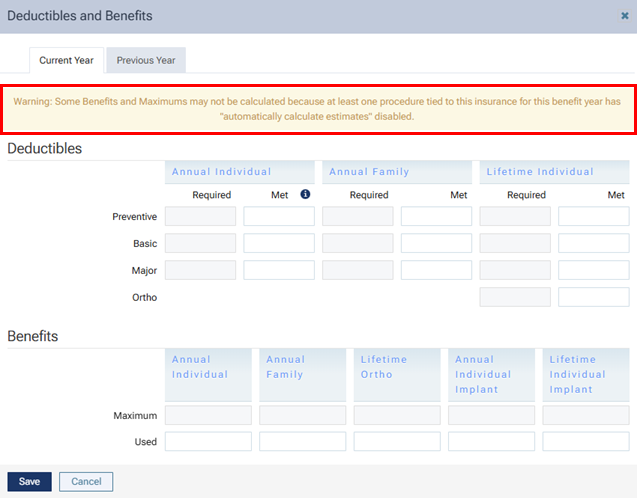Click Used field under Lifetime Individual Implant
Viewport: 637px width, 498px height.
(586, 441)
